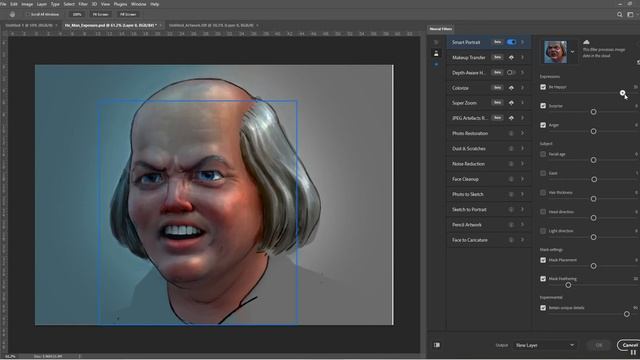640x360 pixels.
Task: Download the Colorize filter from cloud
Action: (511, 88)
